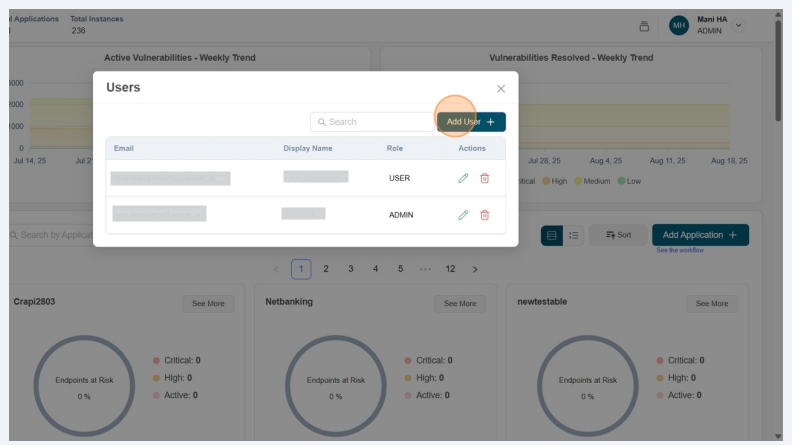Go to page 2 of applications
This screenshot has height=445, width=792.
(326, 268)
